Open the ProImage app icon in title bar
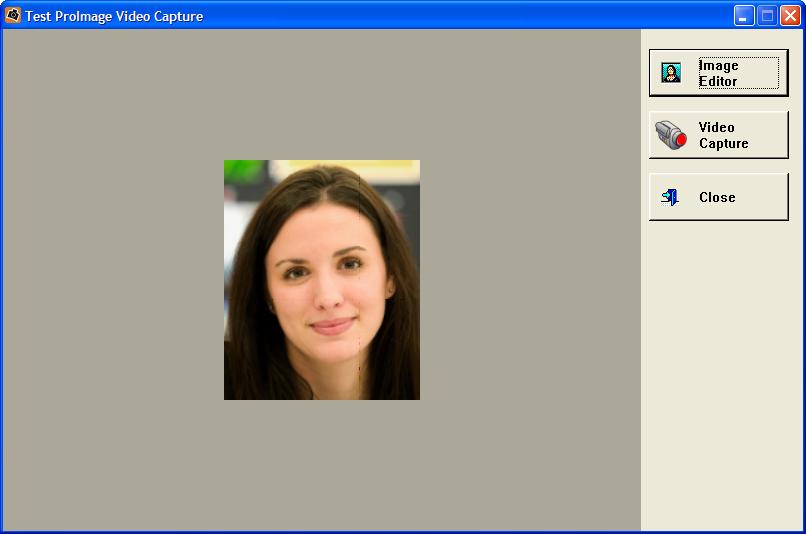The image size is (806, 534). [x=12, y=15]
